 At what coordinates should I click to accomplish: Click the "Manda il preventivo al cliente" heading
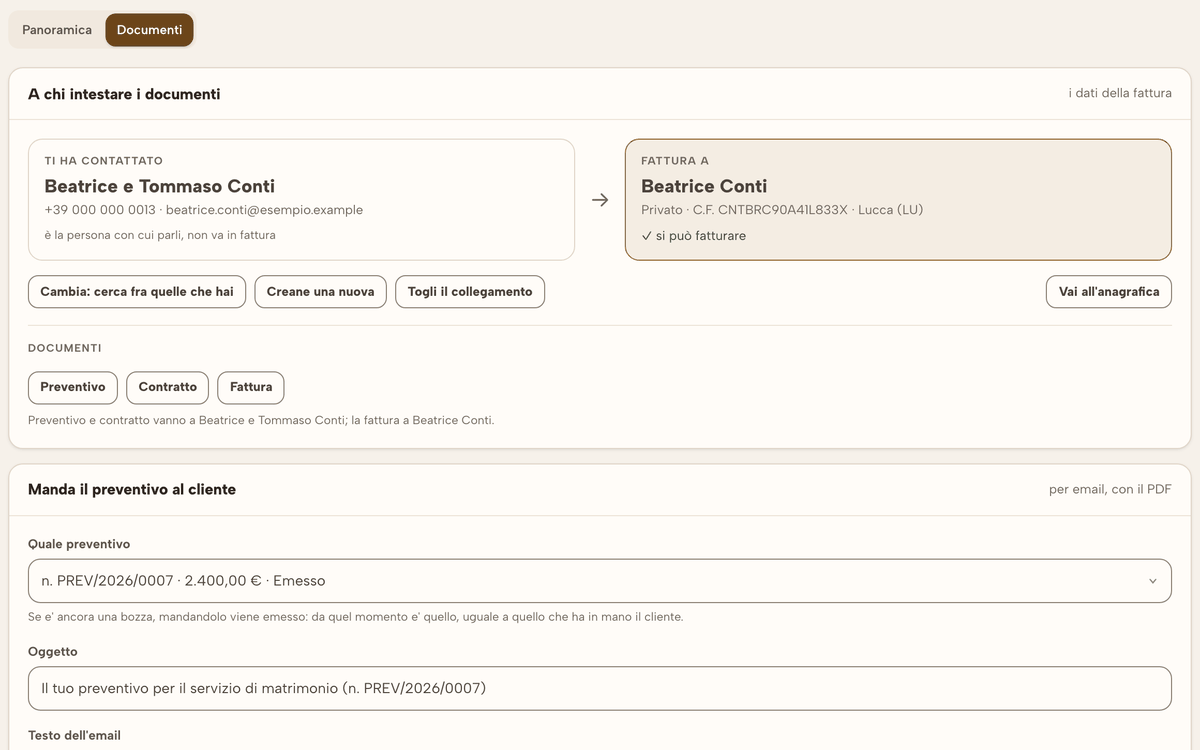[x=132, y=490]
